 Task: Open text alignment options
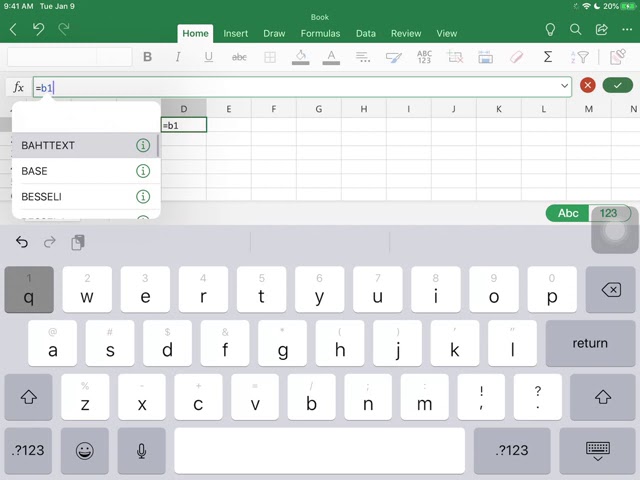[362, 57]
